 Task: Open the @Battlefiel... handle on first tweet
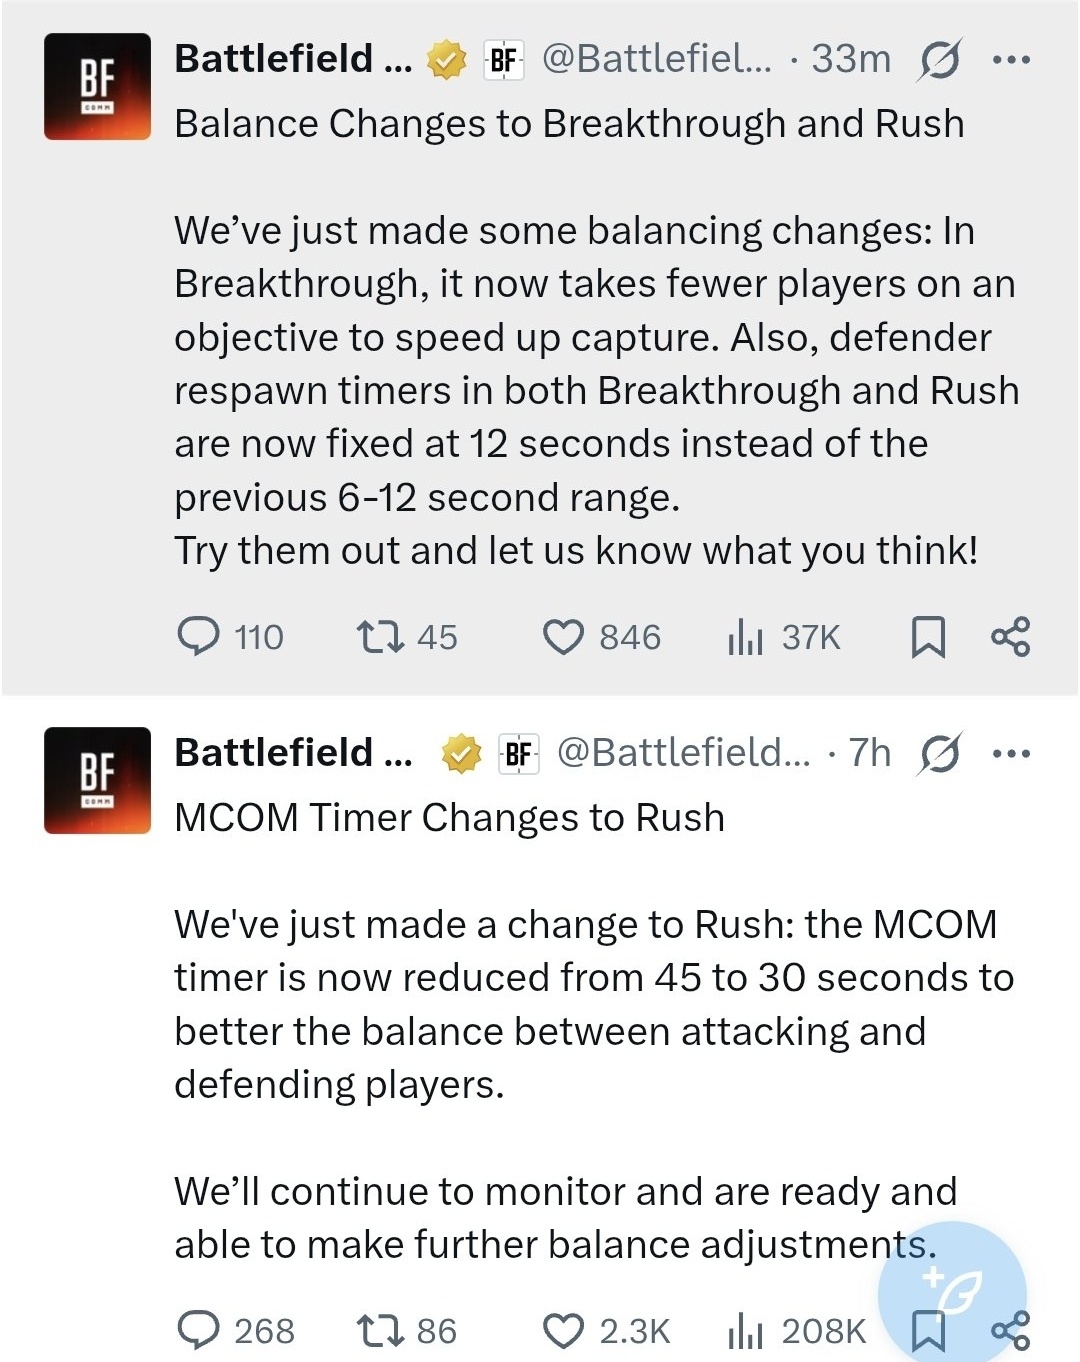click(657, 59)
